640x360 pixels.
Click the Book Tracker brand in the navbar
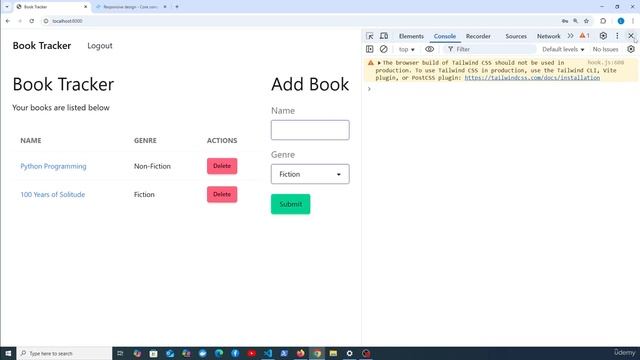(x=42, y=46)
